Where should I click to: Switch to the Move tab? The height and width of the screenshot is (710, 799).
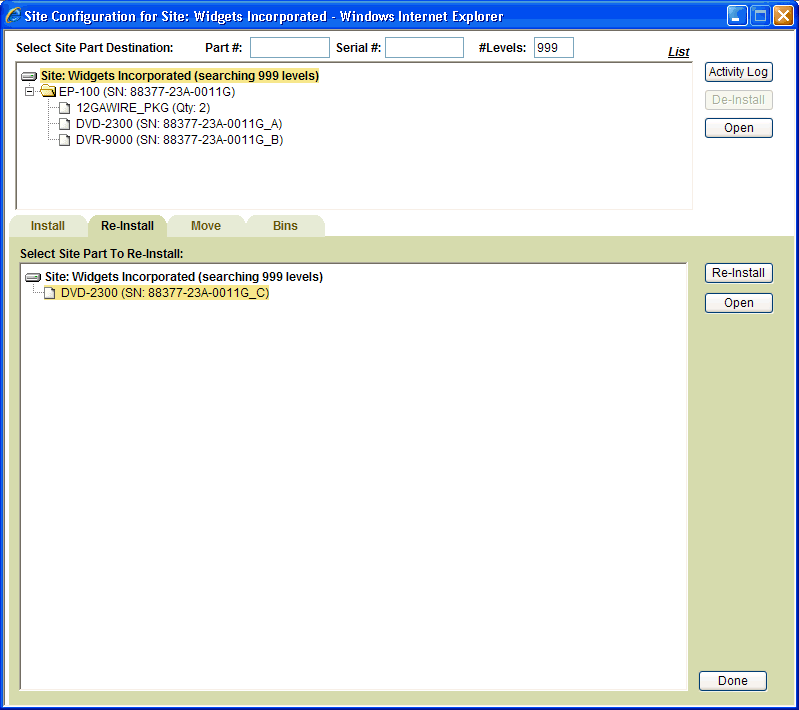pyautogui.click(x=206, y=226)
